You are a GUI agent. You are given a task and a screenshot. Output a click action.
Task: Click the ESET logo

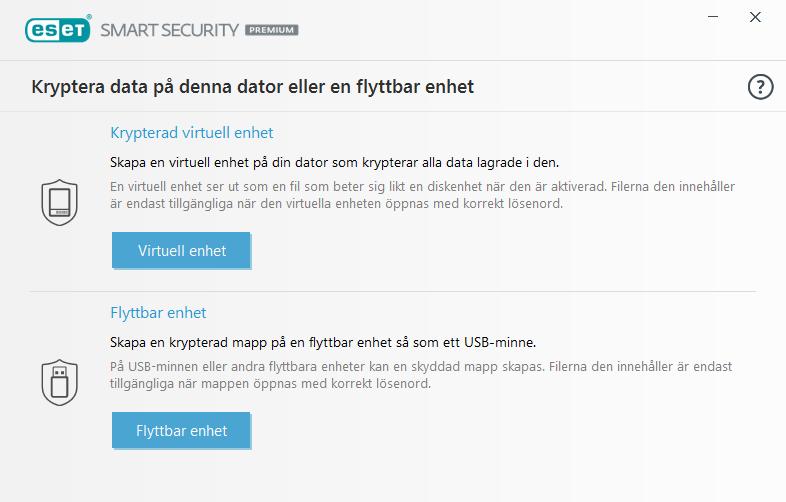click(x=58, y=29)
